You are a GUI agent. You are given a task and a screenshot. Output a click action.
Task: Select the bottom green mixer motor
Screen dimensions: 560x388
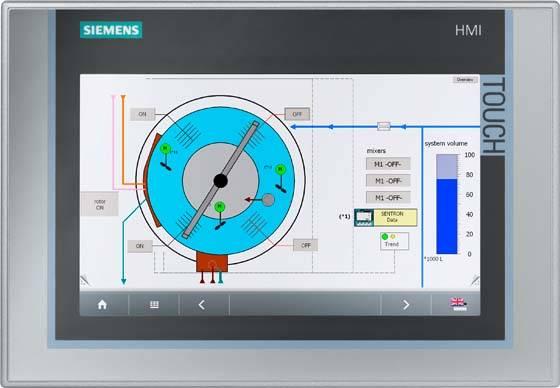pos(220,207)
